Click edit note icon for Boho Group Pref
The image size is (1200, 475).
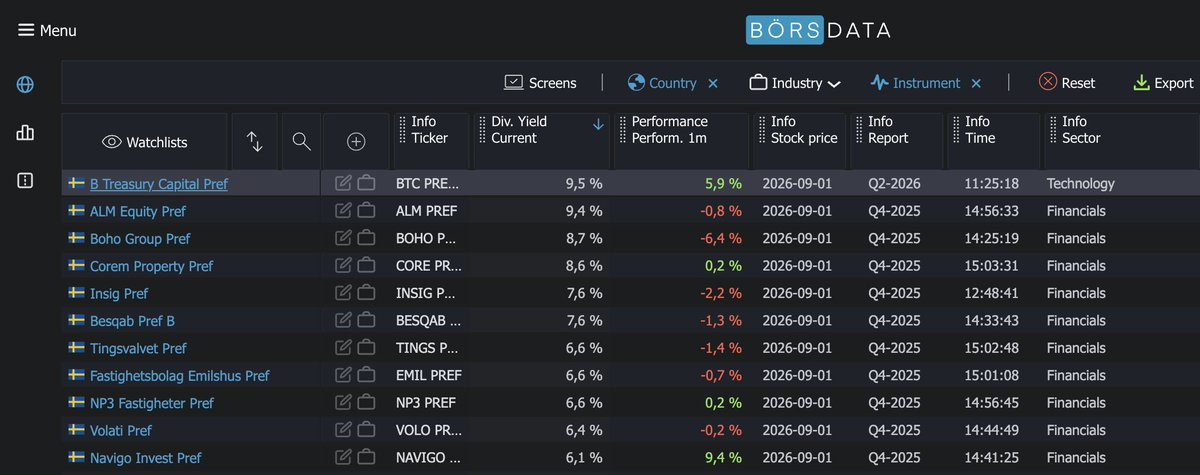pos(343,238)
